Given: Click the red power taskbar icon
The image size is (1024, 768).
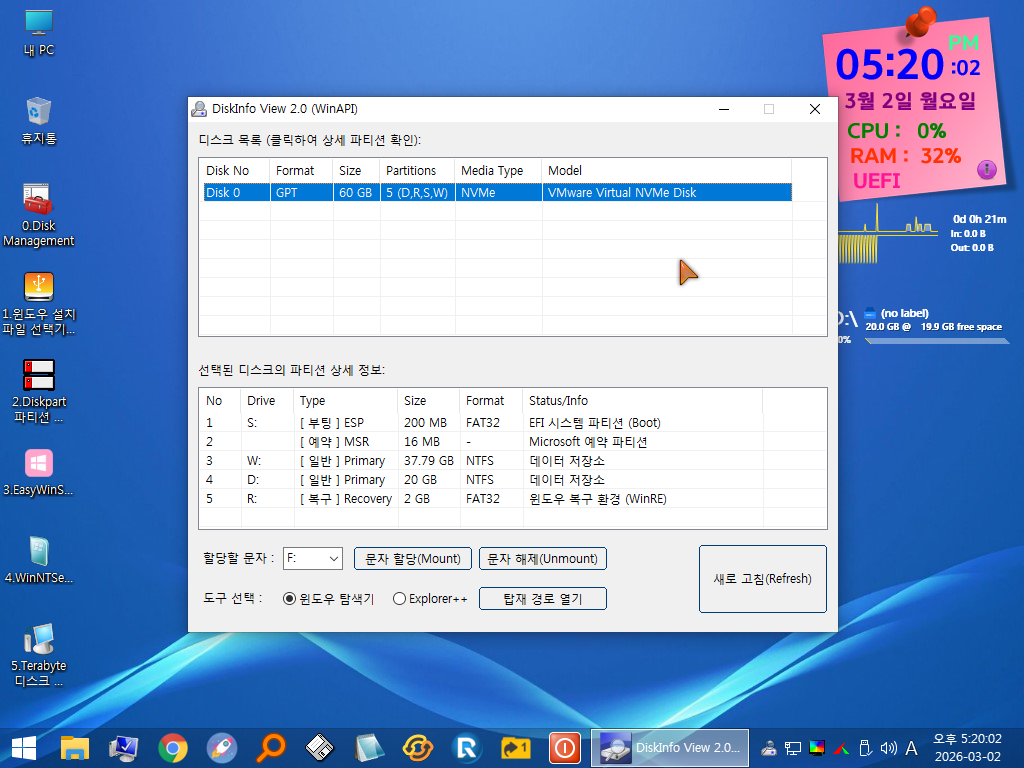Looking at the screenshot, I should [565, 748].
